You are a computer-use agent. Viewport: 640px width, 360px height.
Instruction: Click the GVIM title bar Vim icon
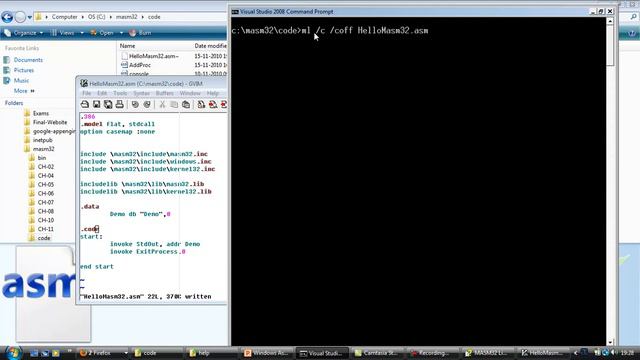(x=84, y=83)
